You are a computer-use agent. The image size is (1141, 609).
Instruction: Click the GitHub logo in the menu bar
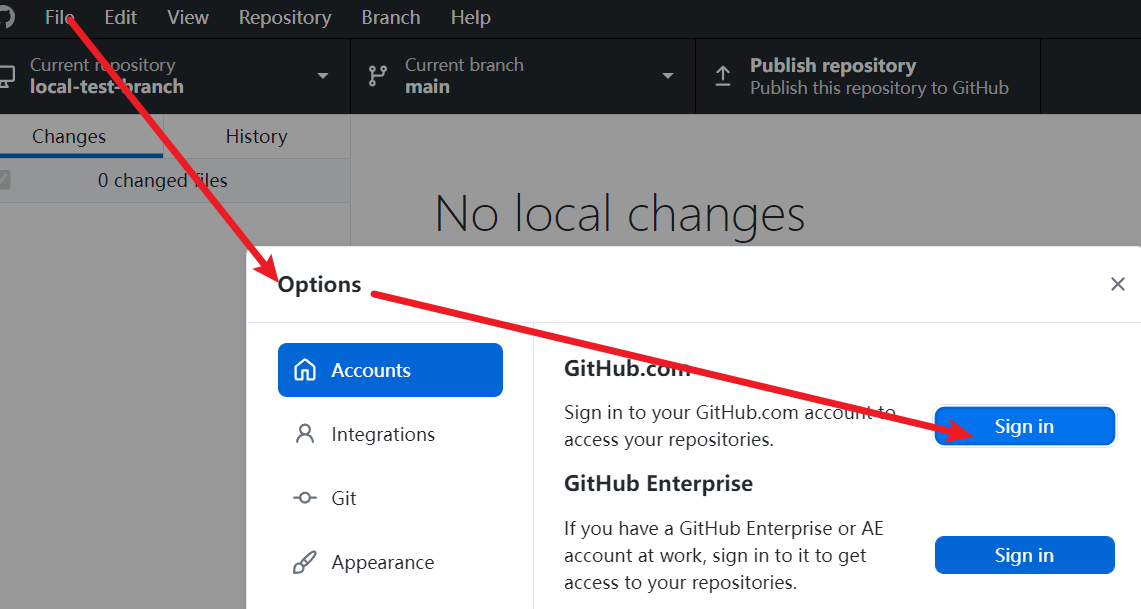(x=6, y=17)
